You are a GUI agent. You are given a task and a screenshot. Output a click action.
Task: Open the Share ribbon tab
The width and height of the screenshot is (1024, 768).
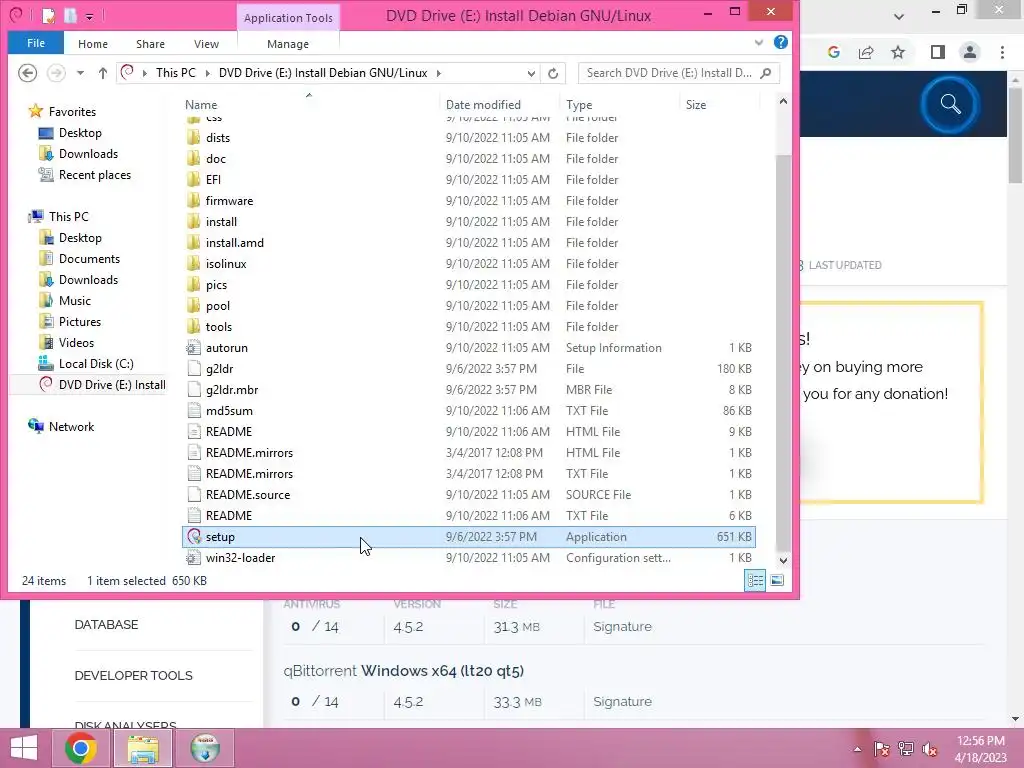coord(150,44)
